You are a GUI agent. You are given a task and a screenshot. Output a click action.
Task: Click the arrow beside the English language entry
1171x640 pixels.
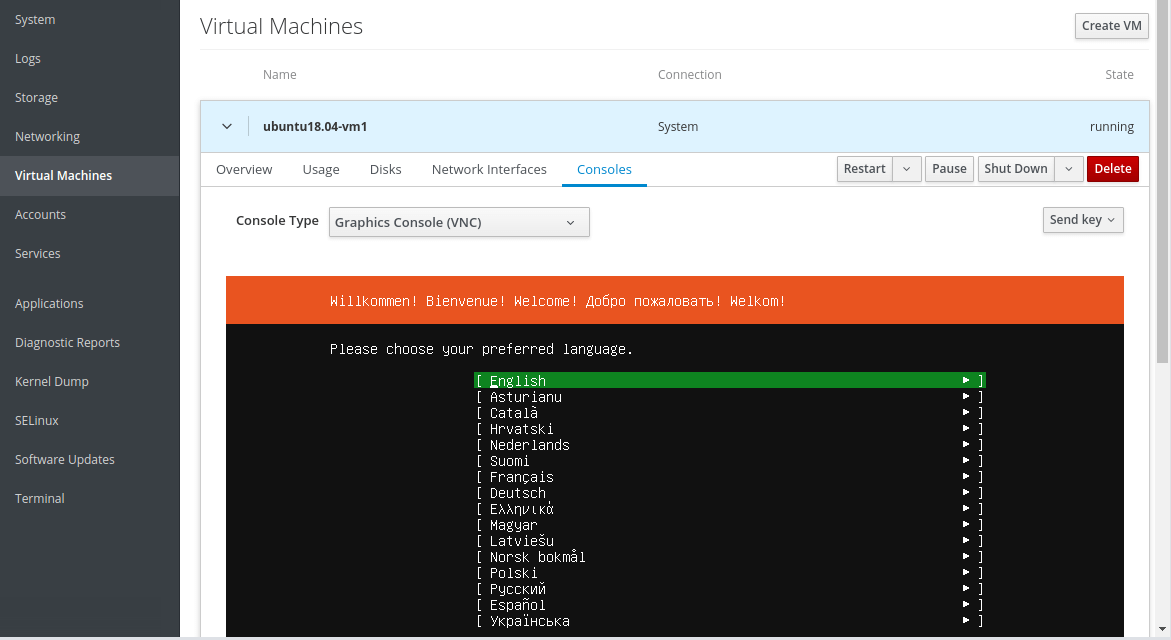[966, 381]
